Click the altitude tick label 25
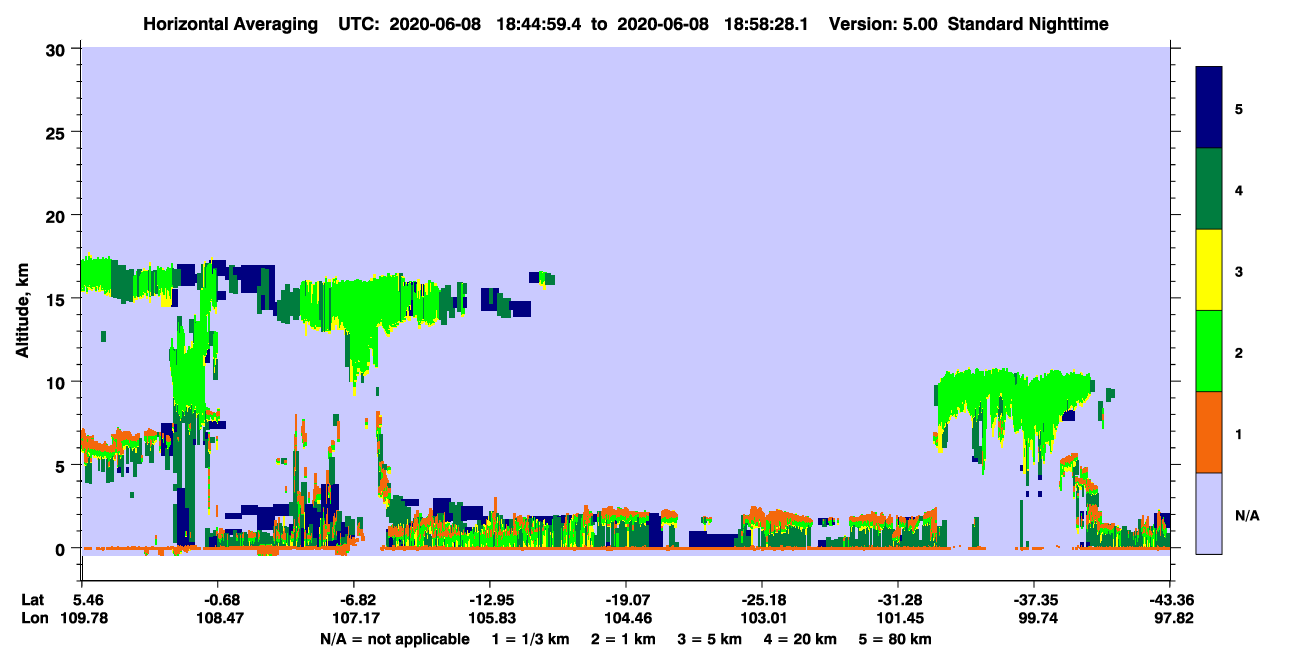The image size is (1300, 667). pos(58,132)
